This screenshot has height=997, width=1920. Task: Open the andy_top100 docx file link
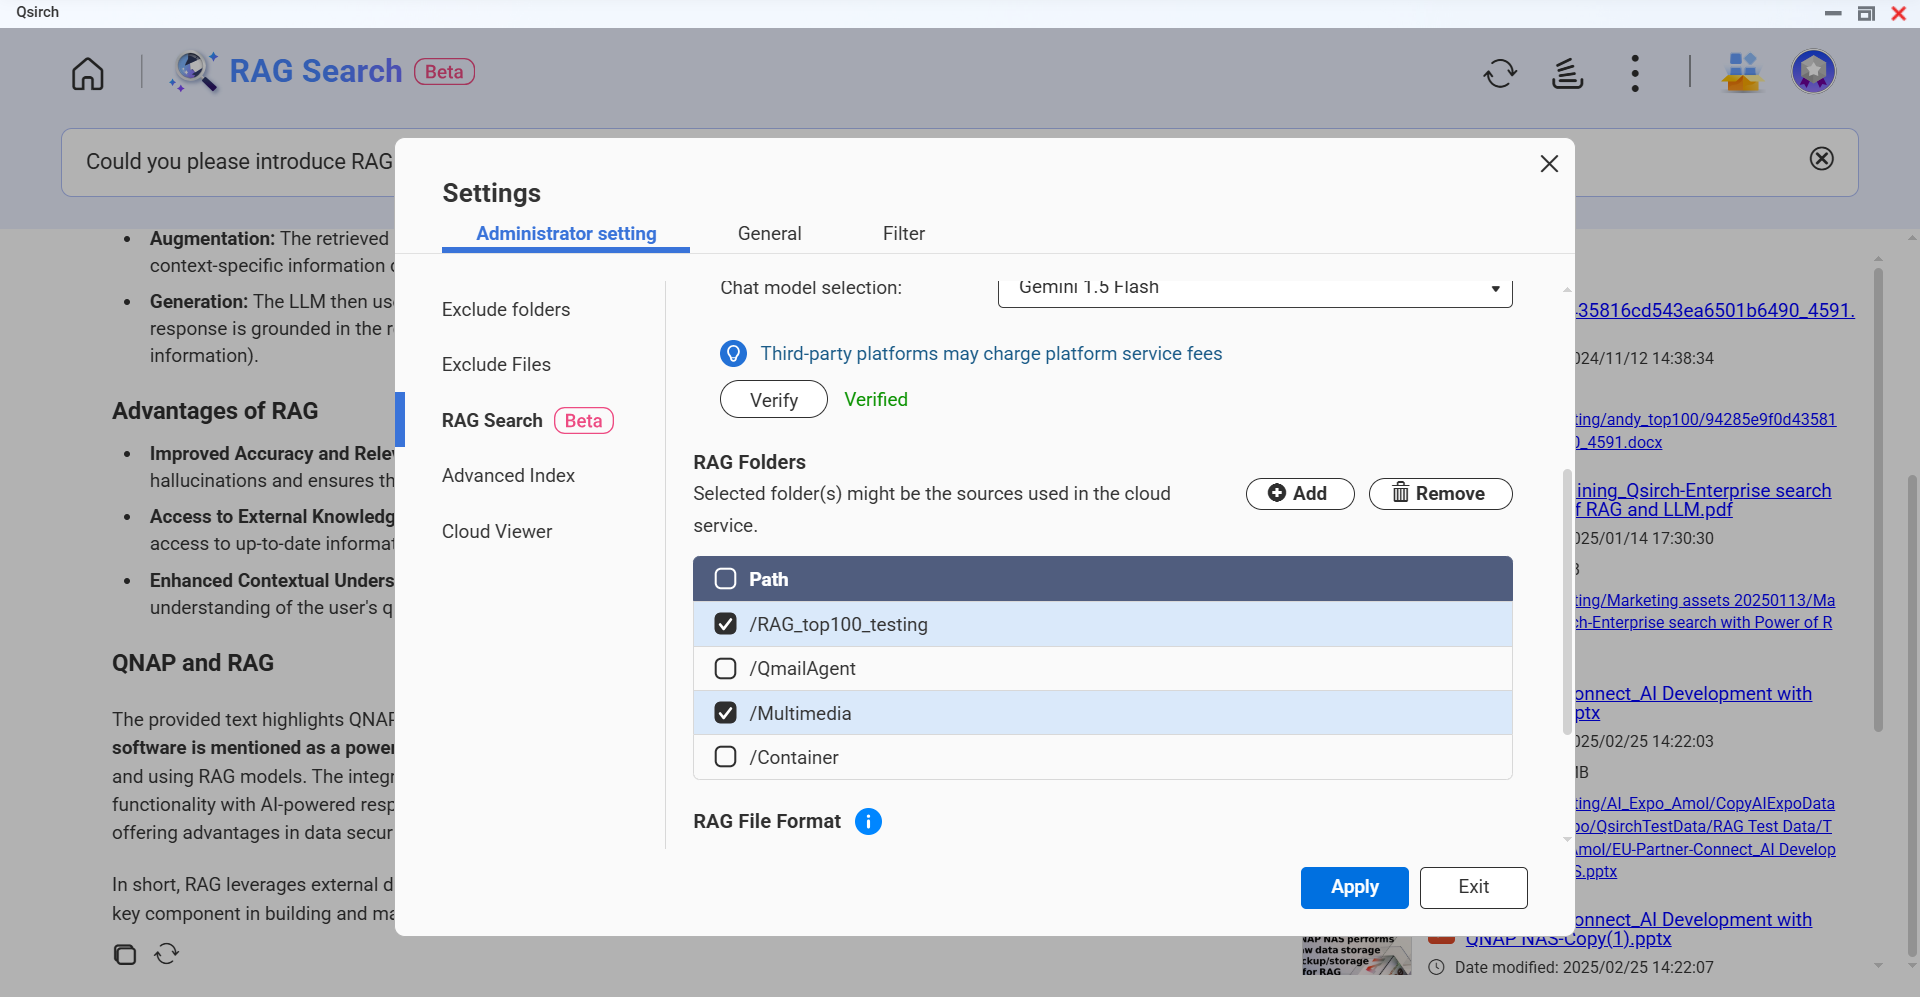click(1706, 431)
